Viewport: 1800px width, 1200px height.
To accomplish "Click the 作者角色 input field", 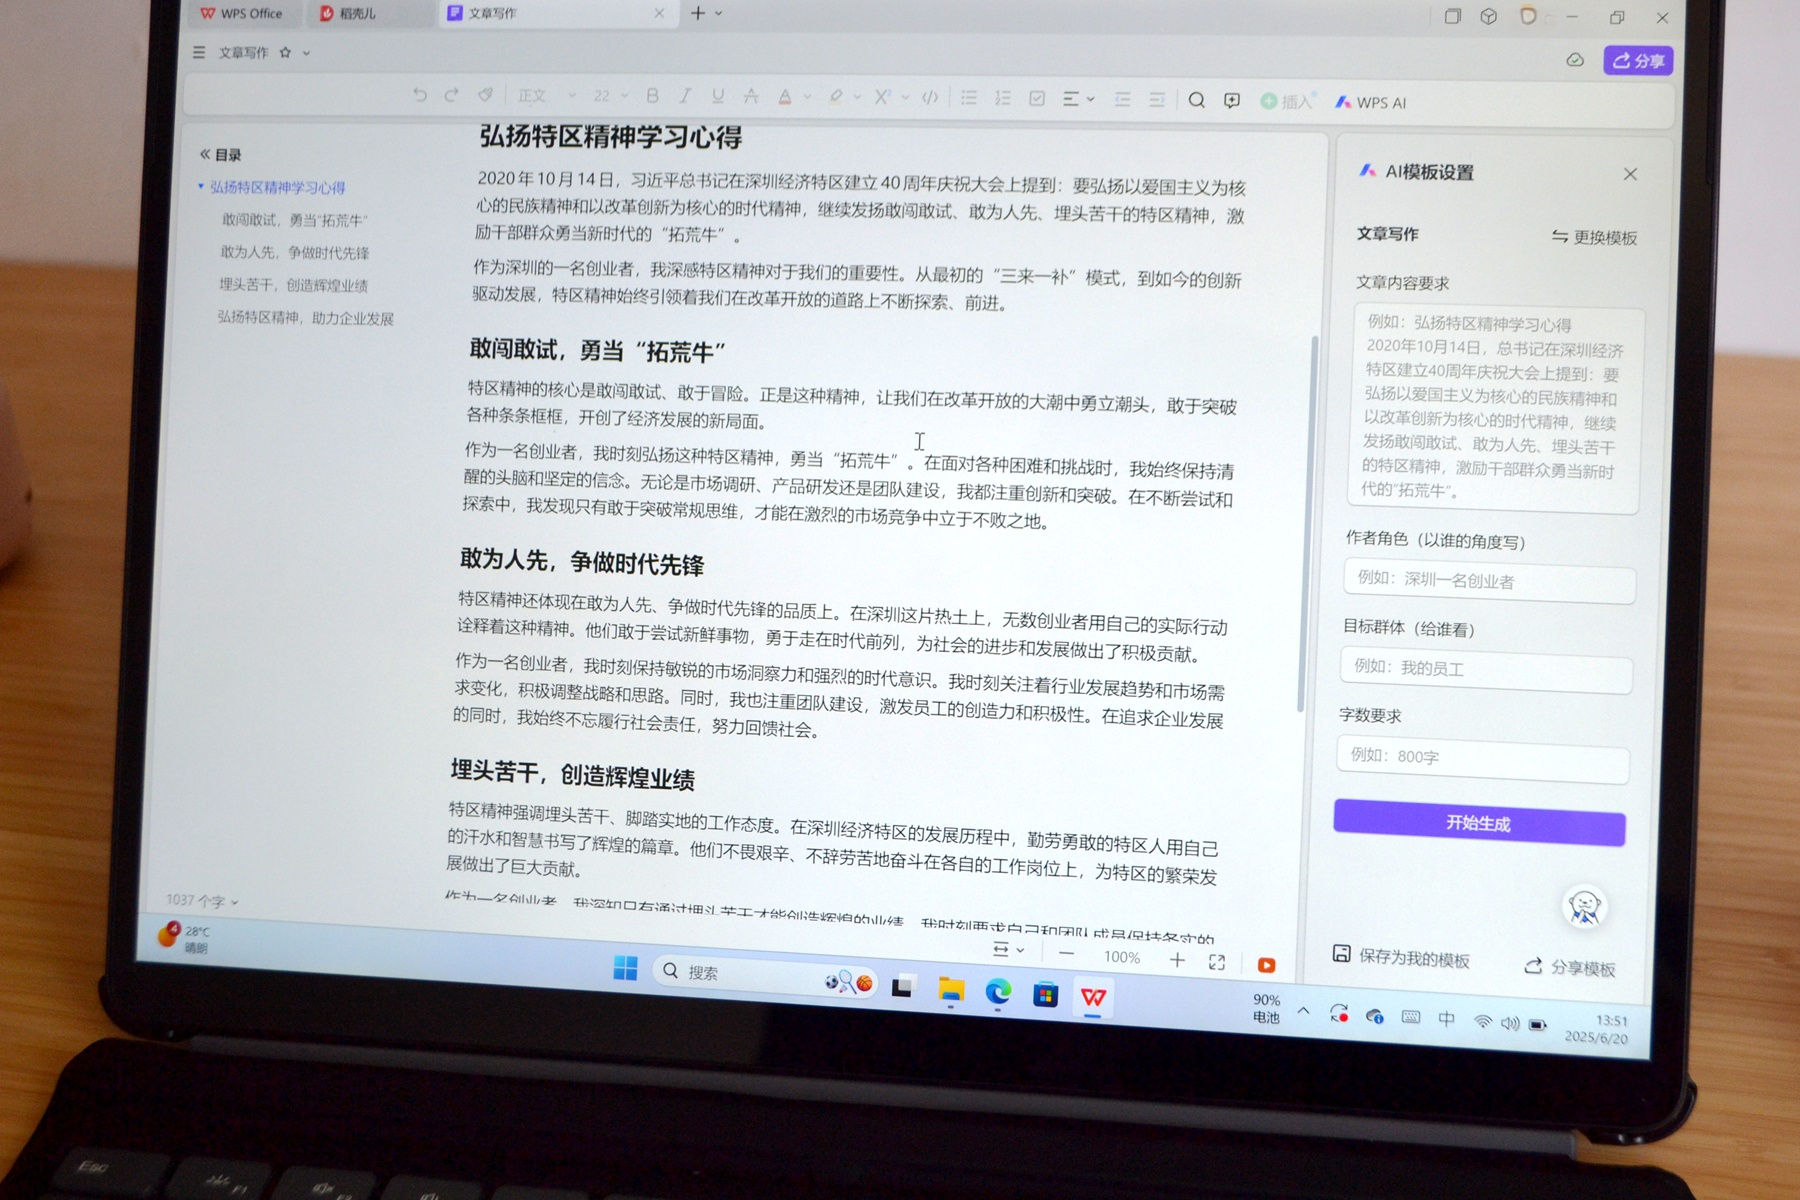I will (x=1489, y=581).
